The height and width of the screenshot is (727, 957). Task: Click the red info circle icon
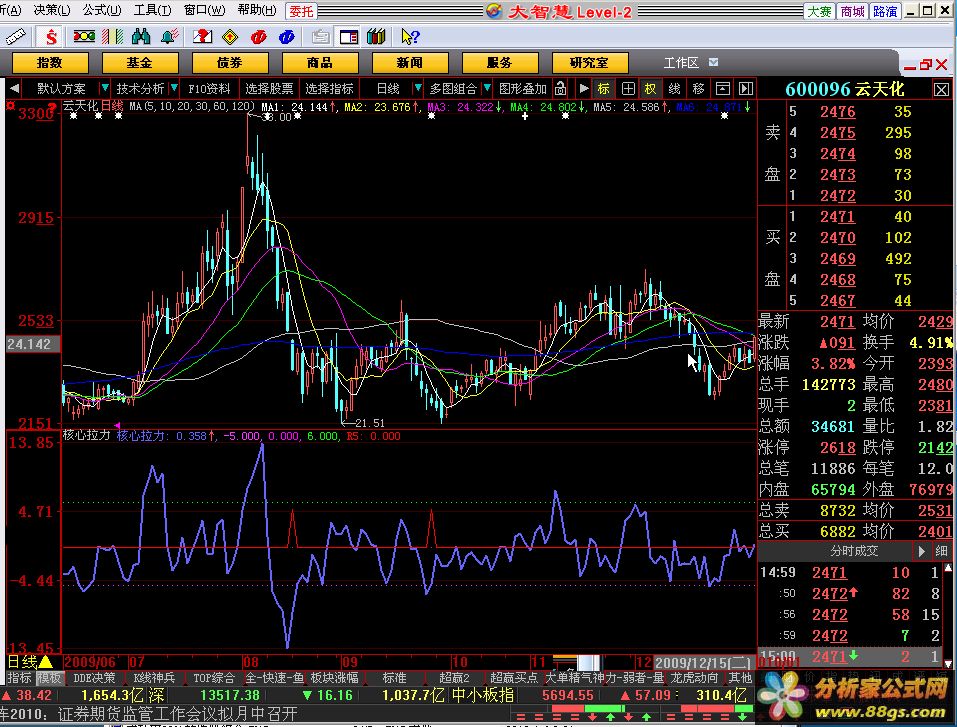pos(258,37)
